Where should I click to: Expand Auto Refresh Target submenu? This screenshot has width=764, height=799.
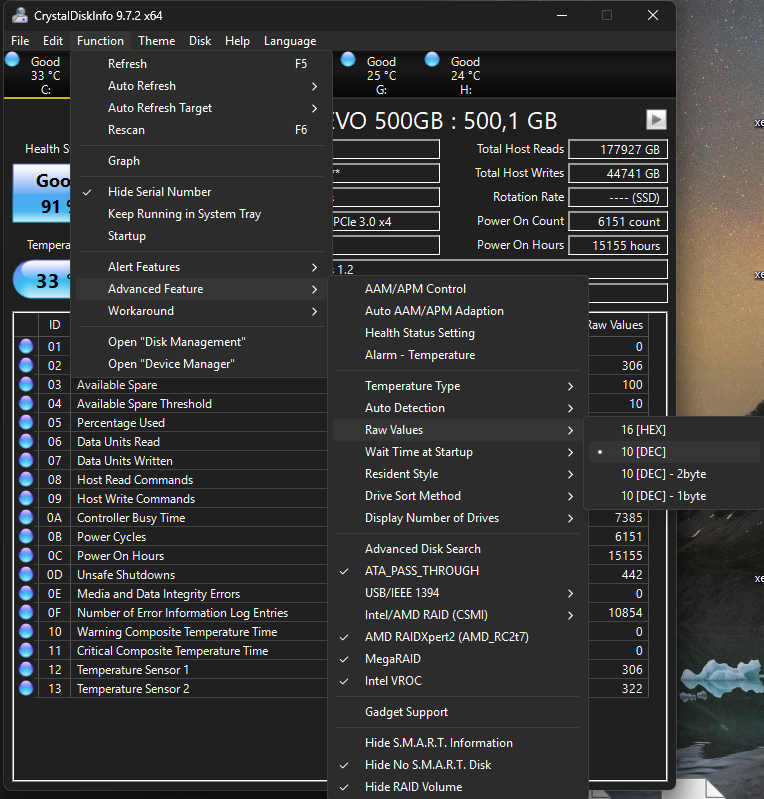click(x=201, y=108)
